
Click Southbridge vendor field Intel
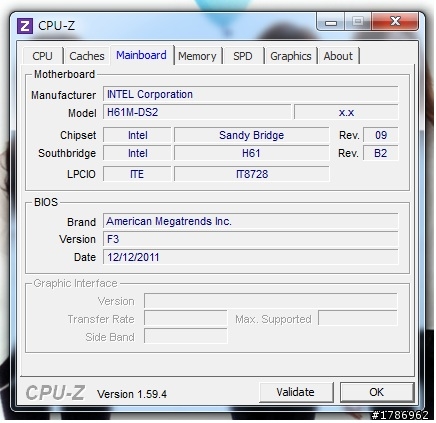[x=137, y=153]
